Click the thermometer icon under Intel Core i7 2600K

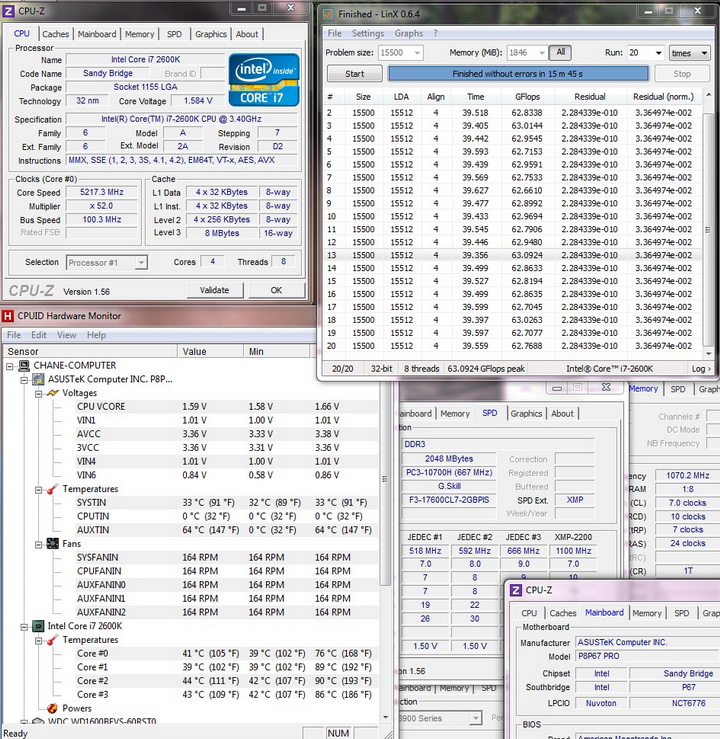[52, 640]
